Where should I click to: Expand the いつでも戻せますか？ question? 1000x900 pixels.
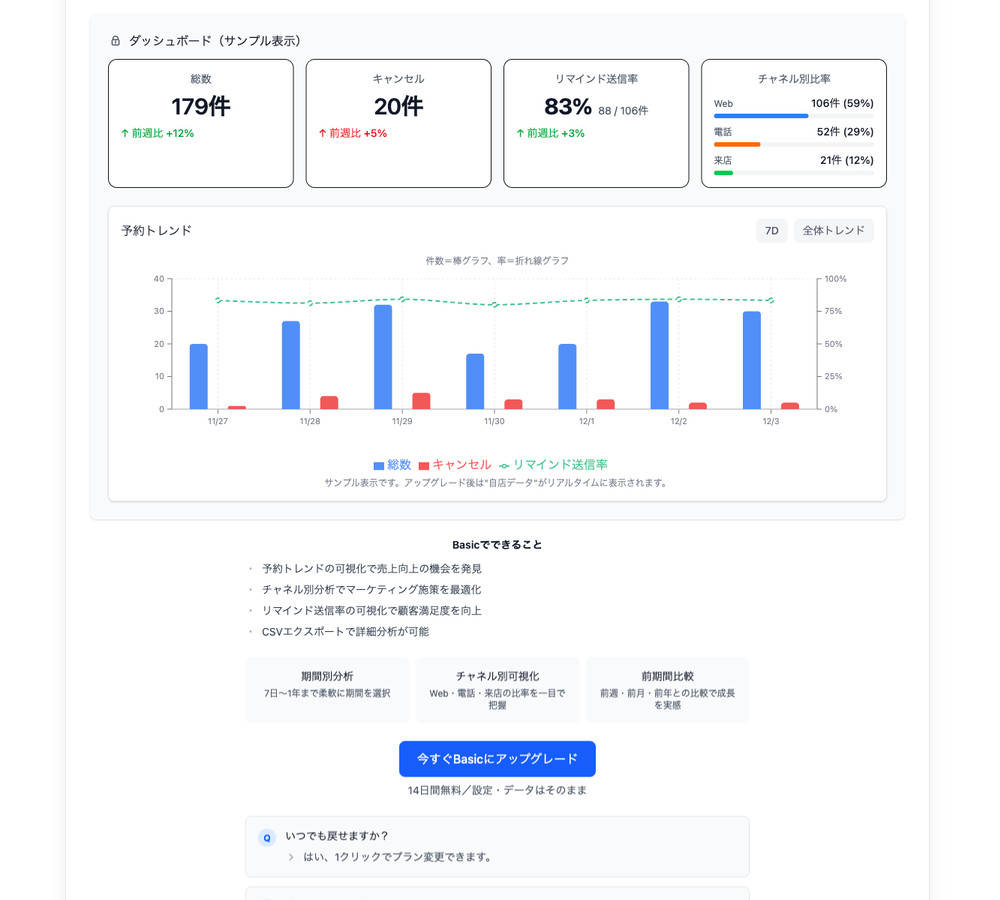point(337,836)
